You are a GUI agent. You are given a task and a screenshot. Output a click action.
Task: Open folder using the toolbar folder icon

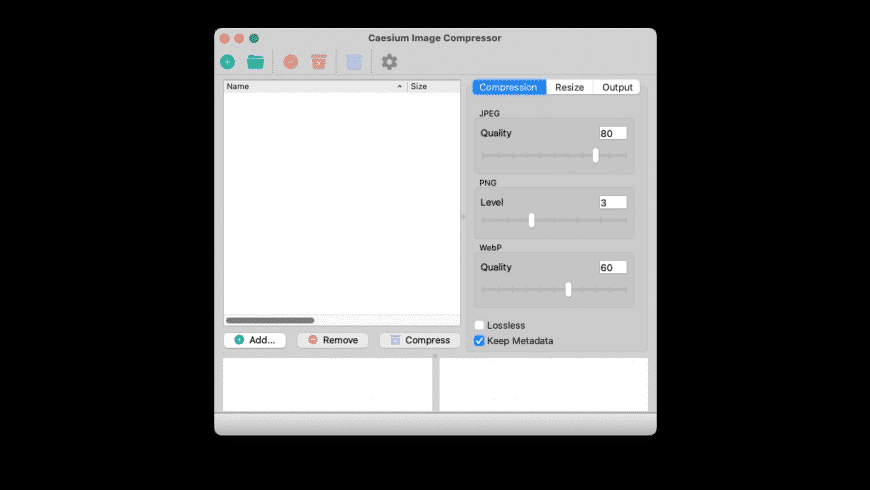(255, 62)
